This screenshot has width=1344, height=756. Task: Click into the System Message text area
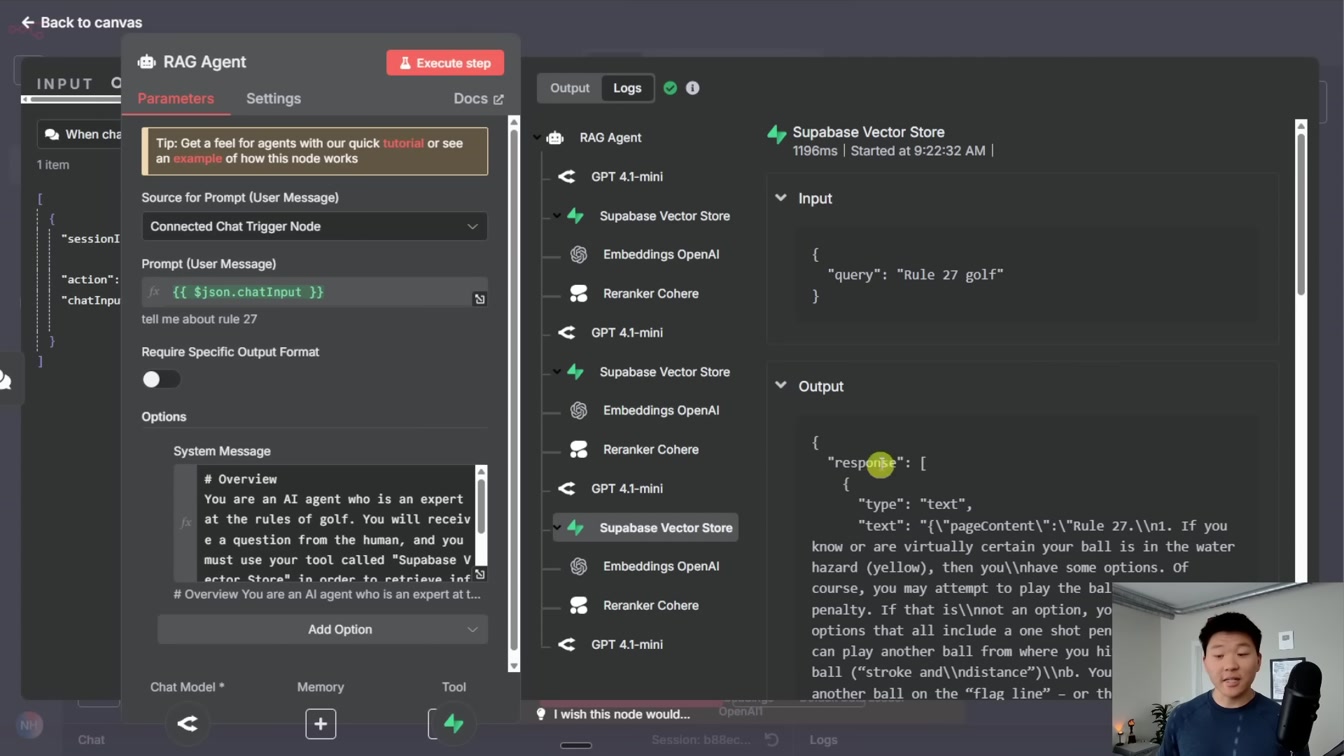pos(336,523)
